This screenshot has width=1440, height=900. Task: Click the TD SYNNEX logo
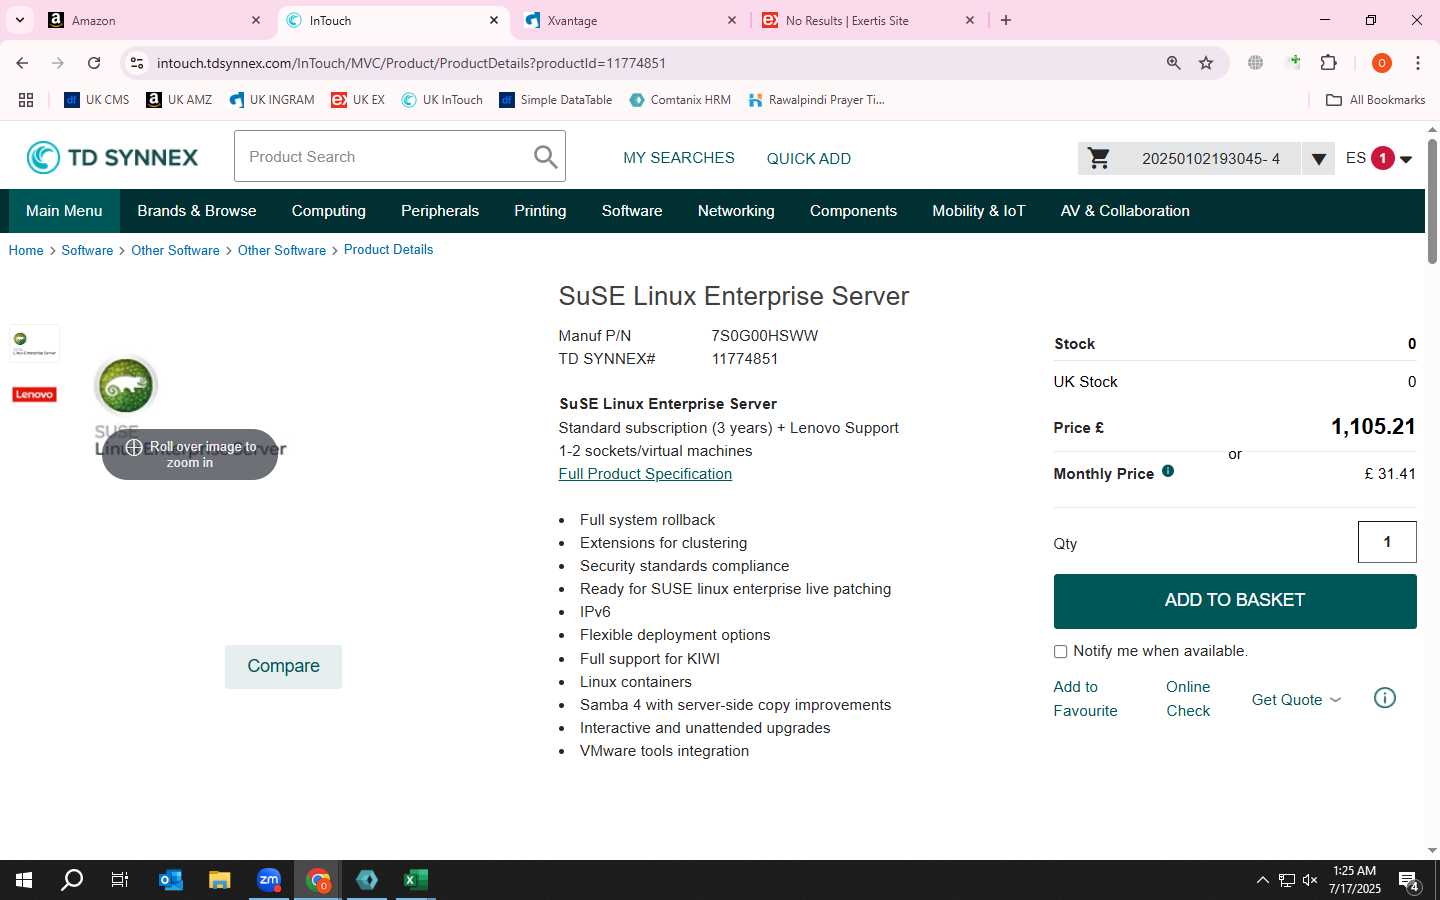coord(112,157)
